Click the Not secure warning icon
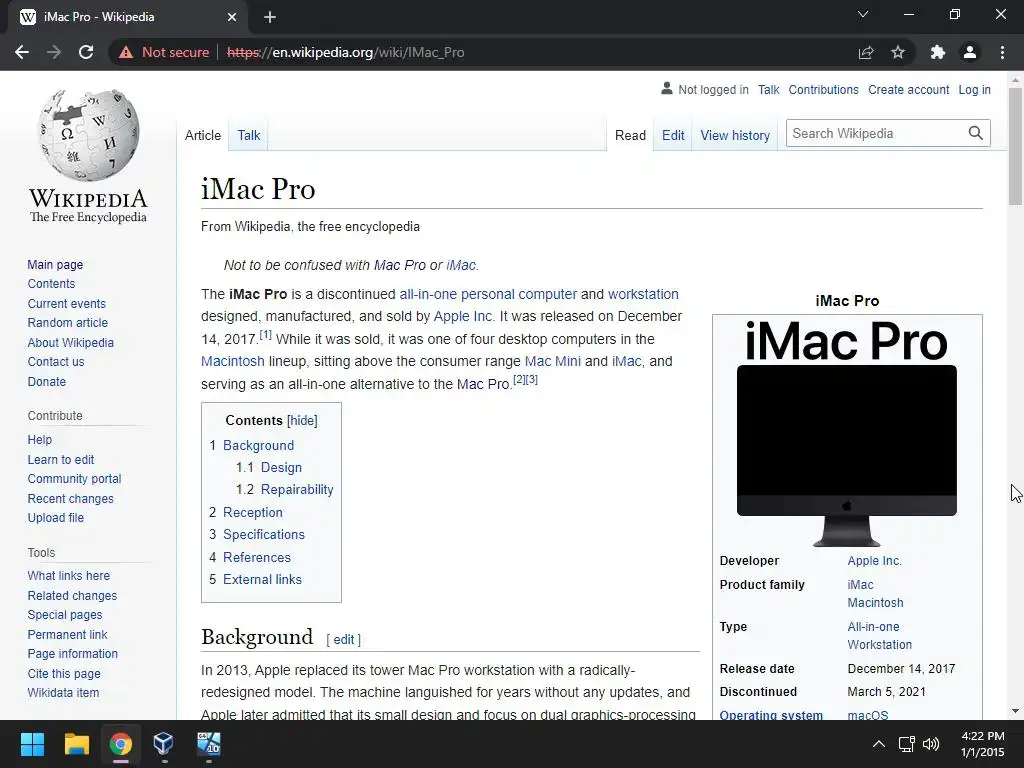Image resolution: width=1024 pixels, height=768 pixels. click(126, 52)
